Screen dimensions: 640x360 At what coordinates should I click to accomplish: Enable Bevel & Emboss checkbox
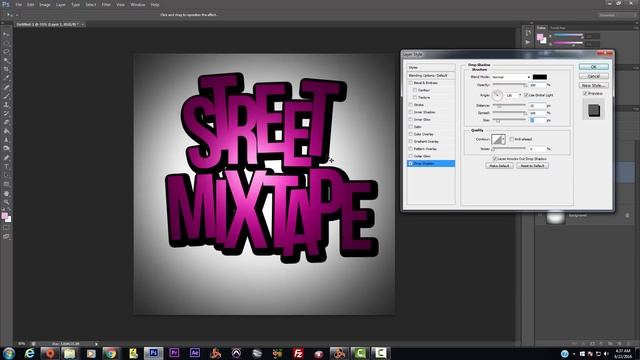click(411, 83)
